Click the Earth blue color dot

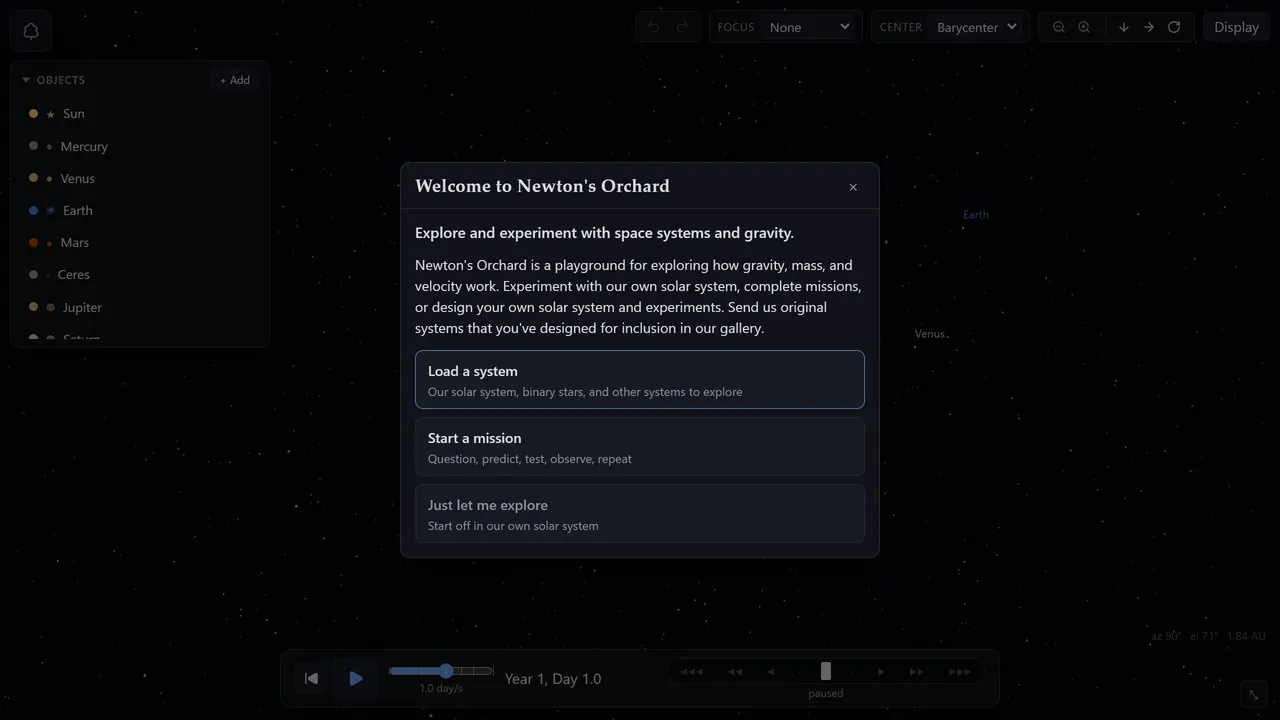[33, 211]
